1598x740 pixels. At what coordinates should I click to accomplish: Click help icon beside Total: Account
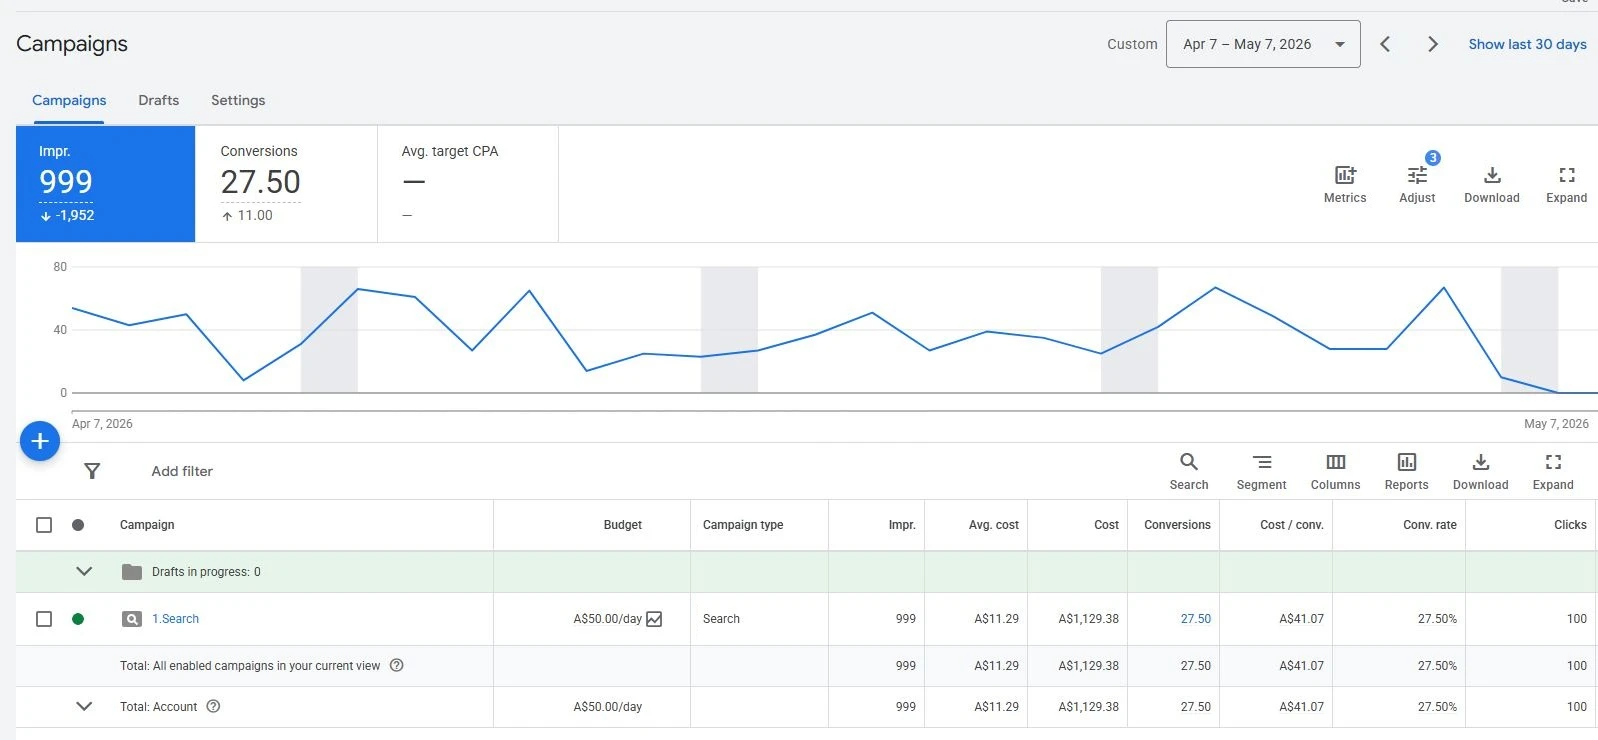pyautogui.click(x=213, y=706)
